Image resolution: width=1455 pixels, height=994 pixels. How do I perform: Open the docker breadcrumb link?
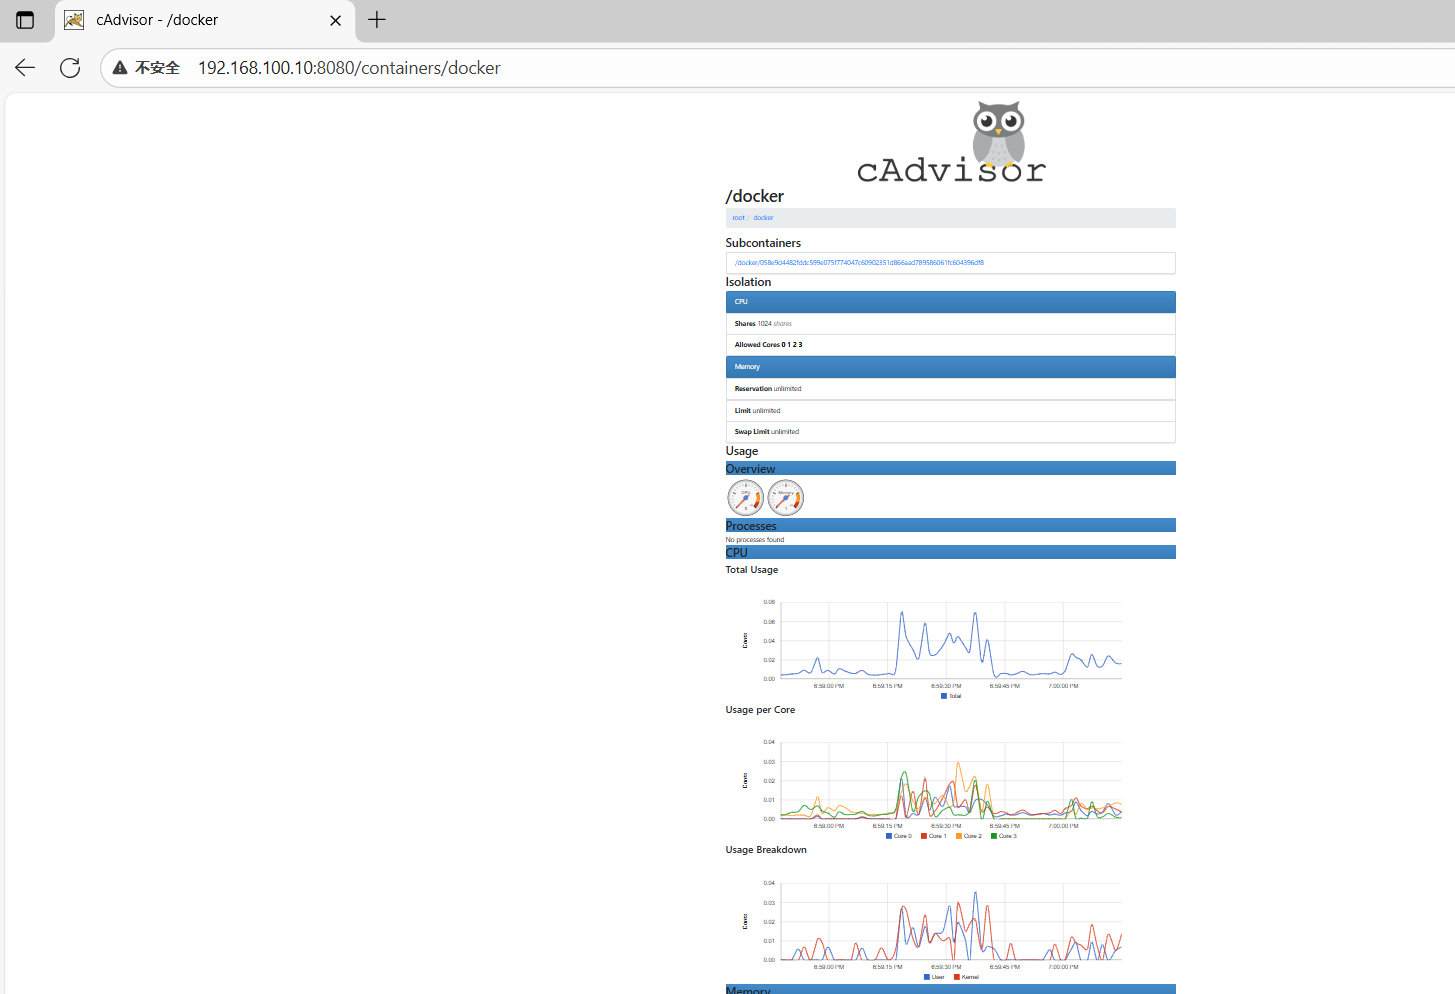coord(763,218)
